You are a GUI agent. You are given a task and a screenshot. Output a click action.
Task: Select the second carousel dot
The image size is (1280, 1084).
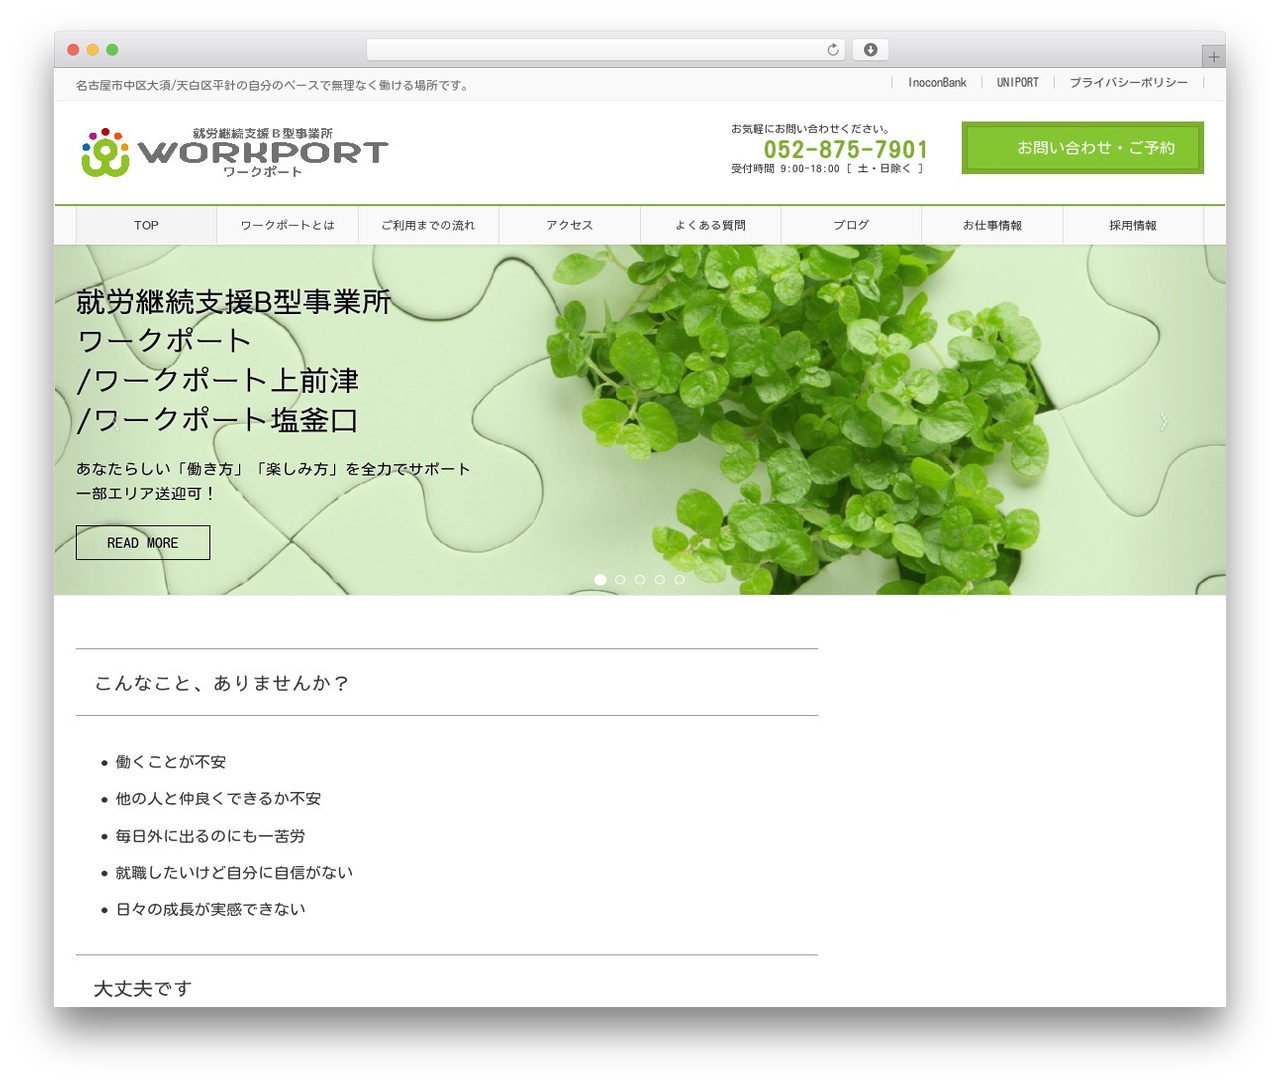pyautogui.click(x=620, y=580)
